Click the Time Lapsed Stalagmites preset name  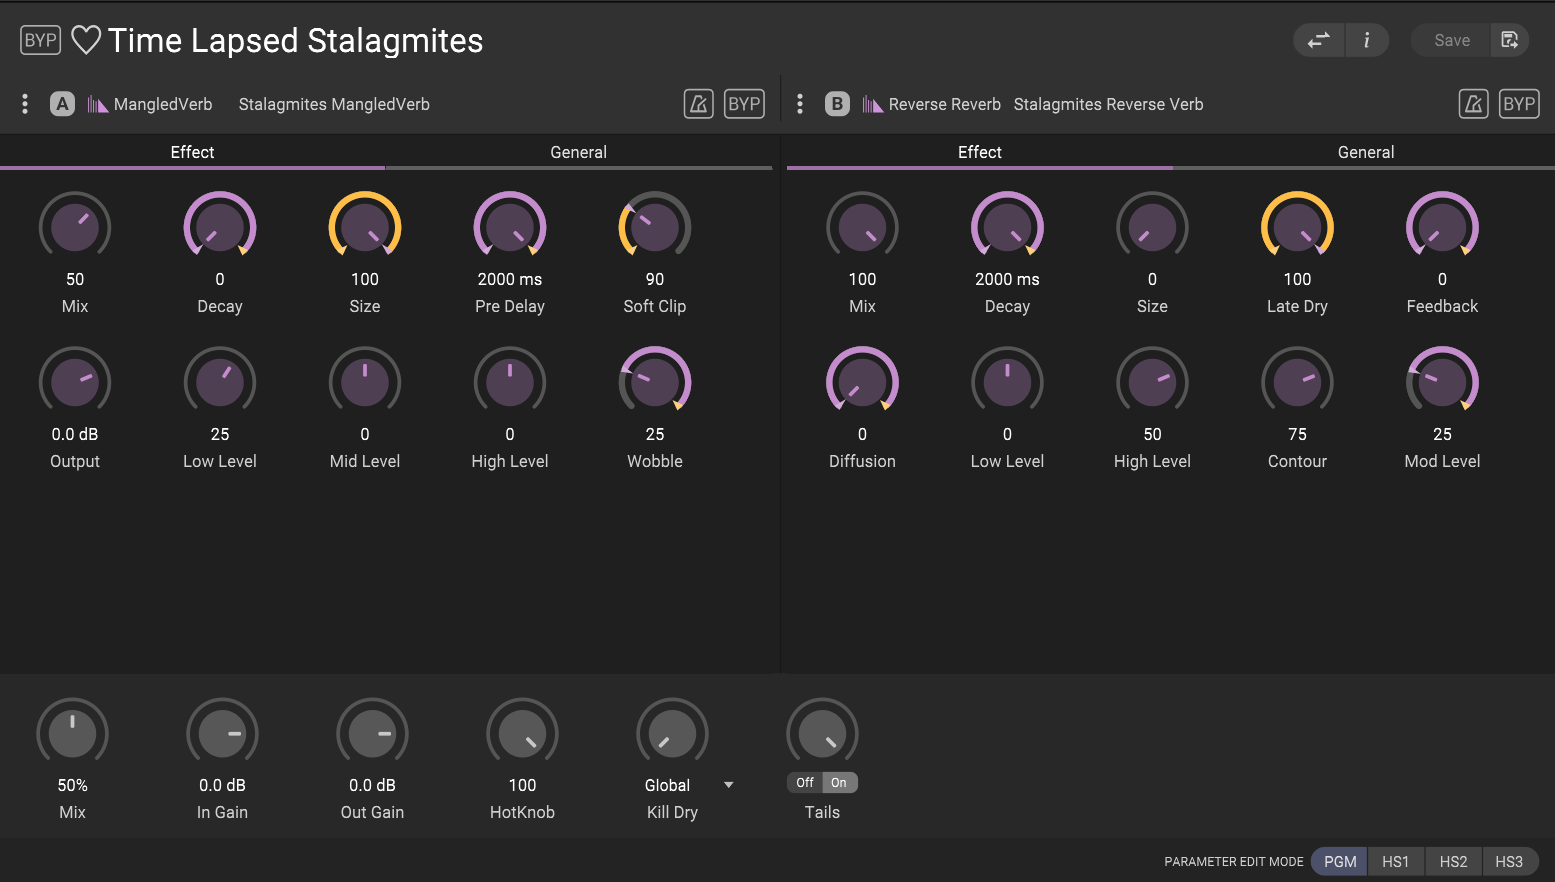tap(295, 40)
